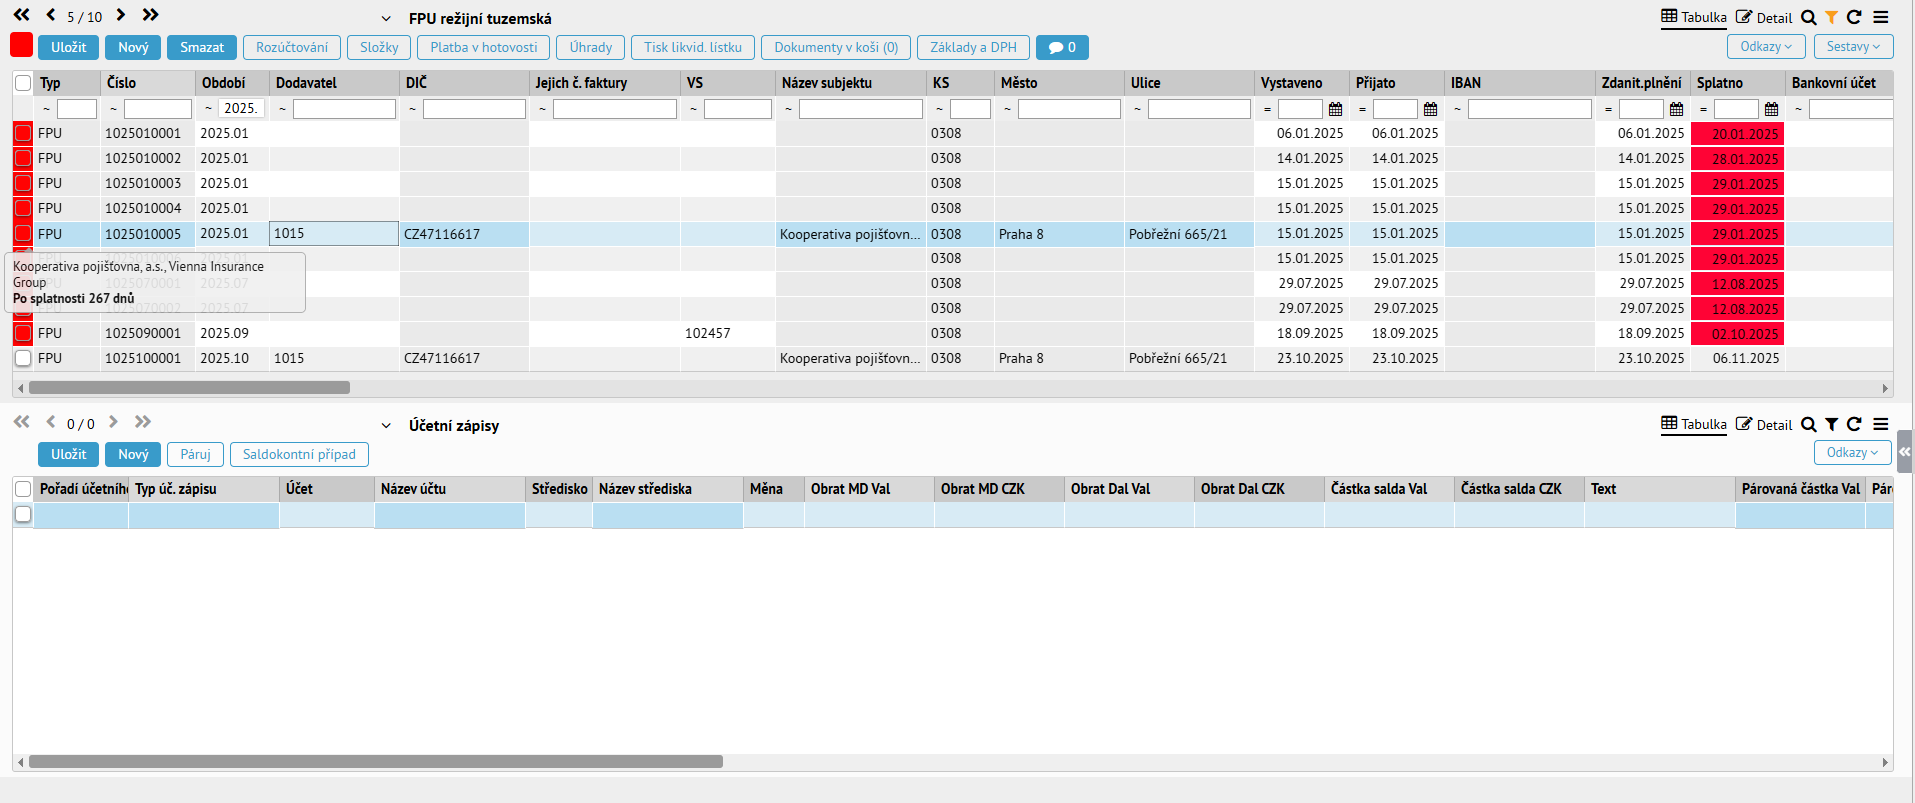
Task: Go to the previous invoice record
Action: point(51,15)
